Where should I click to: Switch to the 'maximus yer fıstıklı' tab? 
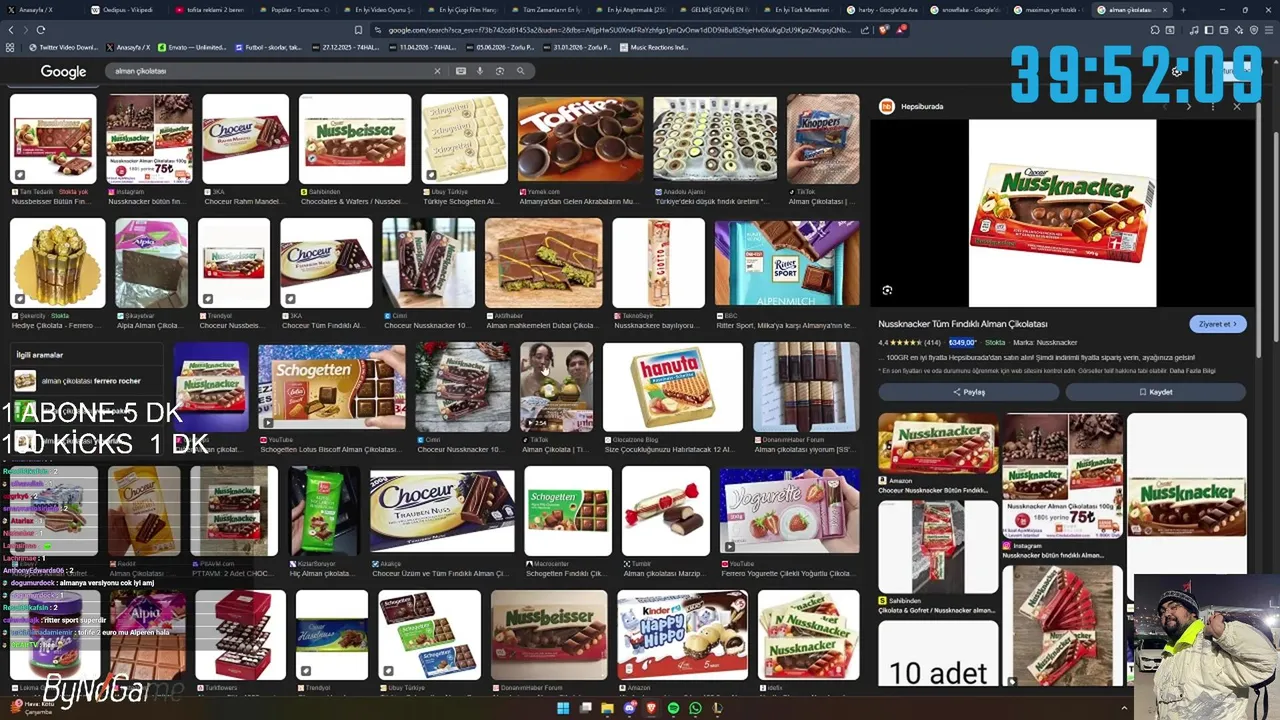pos(1050,10)
